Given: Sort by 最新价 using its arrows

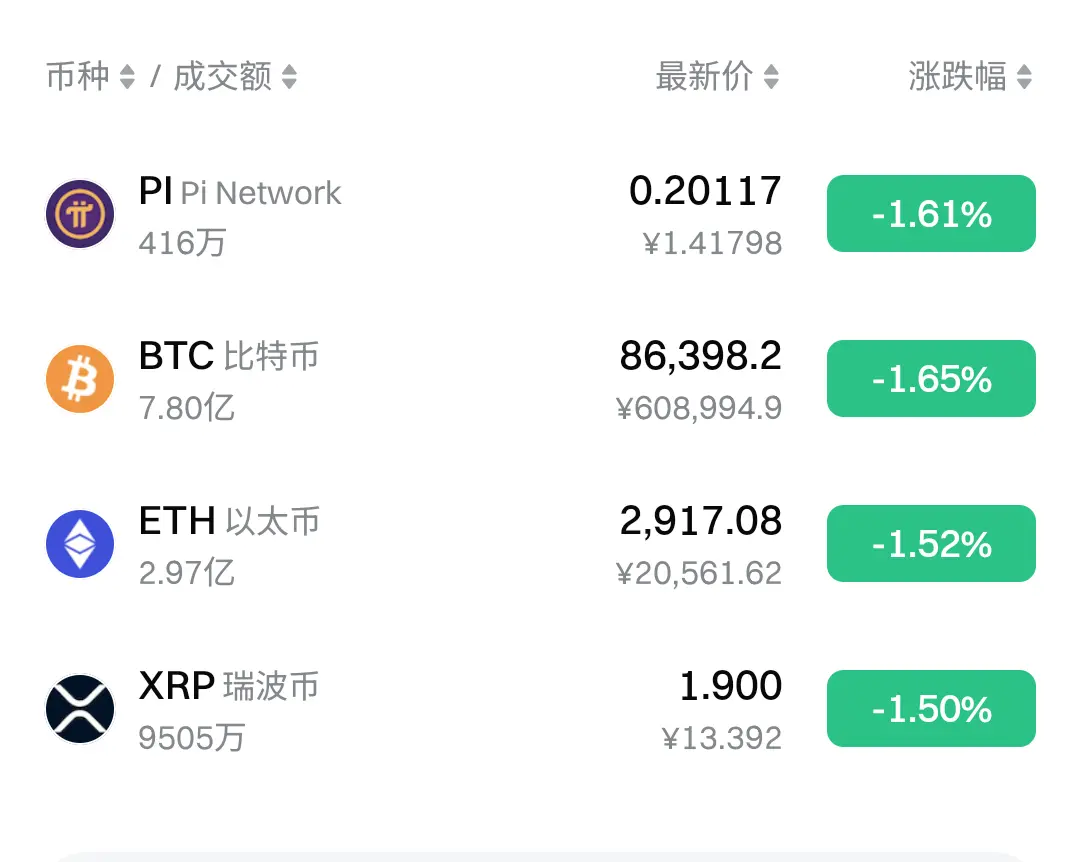Looking at the screenshot, I should 771,76.
